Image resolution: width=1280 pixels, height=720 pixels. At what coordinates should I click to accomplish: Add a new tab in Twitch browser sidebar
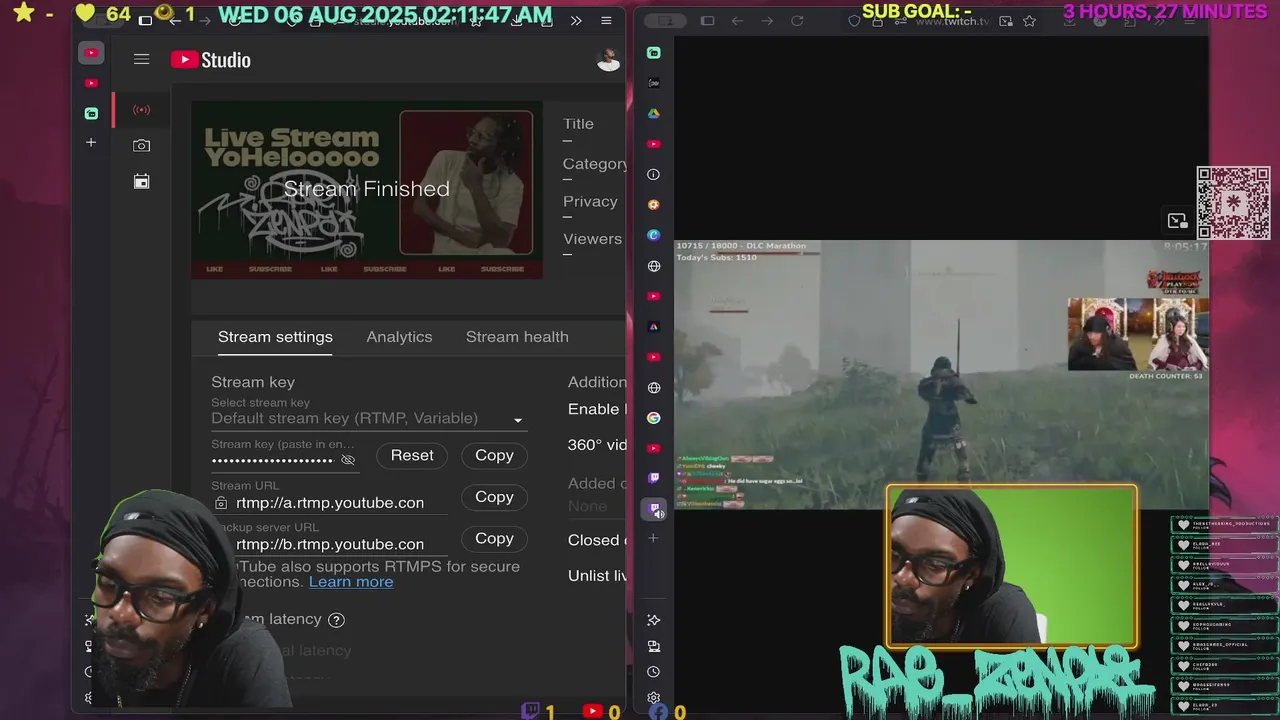[654, 539]
